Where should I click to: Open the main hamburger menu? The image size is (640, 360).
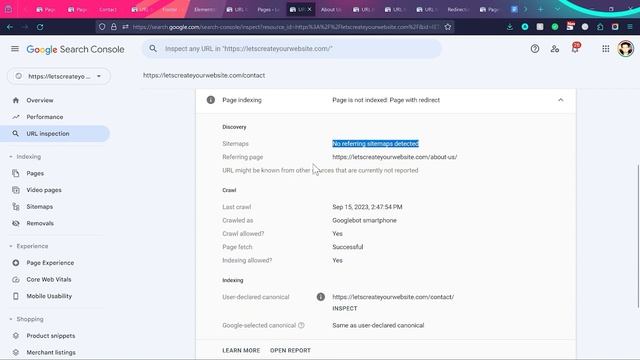15,49
